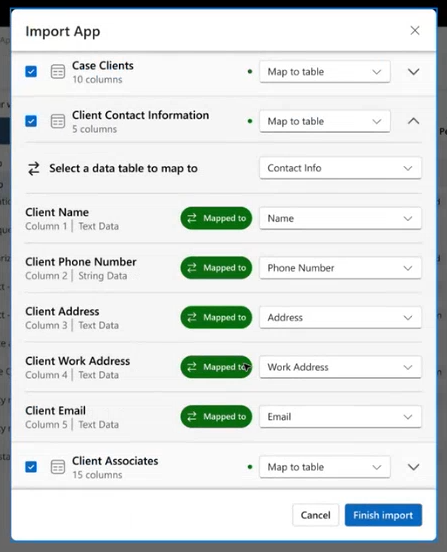The width and height of the screenshot is (447, 552).
Task: Open Client Associates Map to table dropdown
Action: pos(325,467)
